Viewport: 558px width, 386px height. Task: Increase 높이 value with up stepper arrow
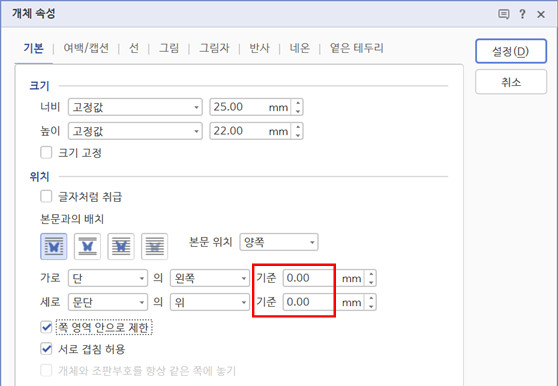[298, 127]
